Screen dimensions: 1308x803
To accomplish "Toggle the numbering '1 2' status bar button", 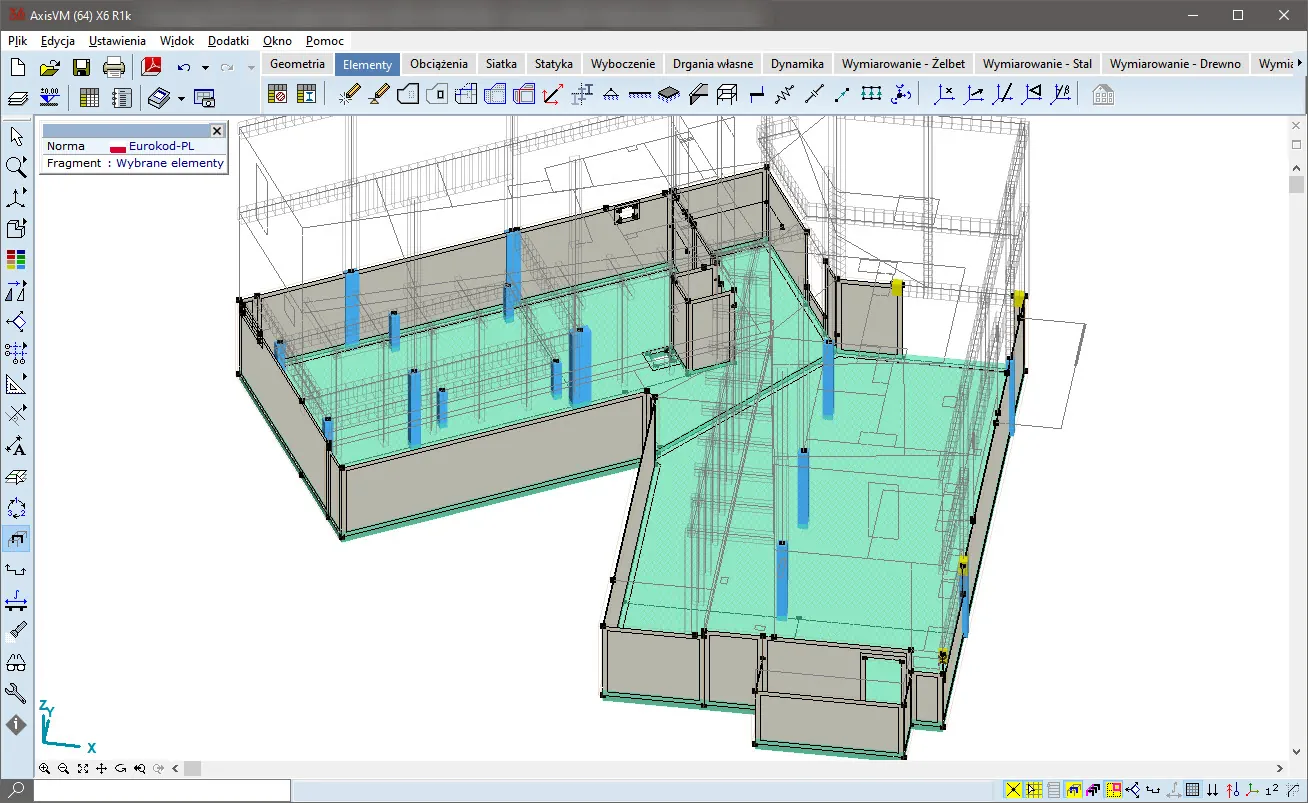I will point(1272,790).
